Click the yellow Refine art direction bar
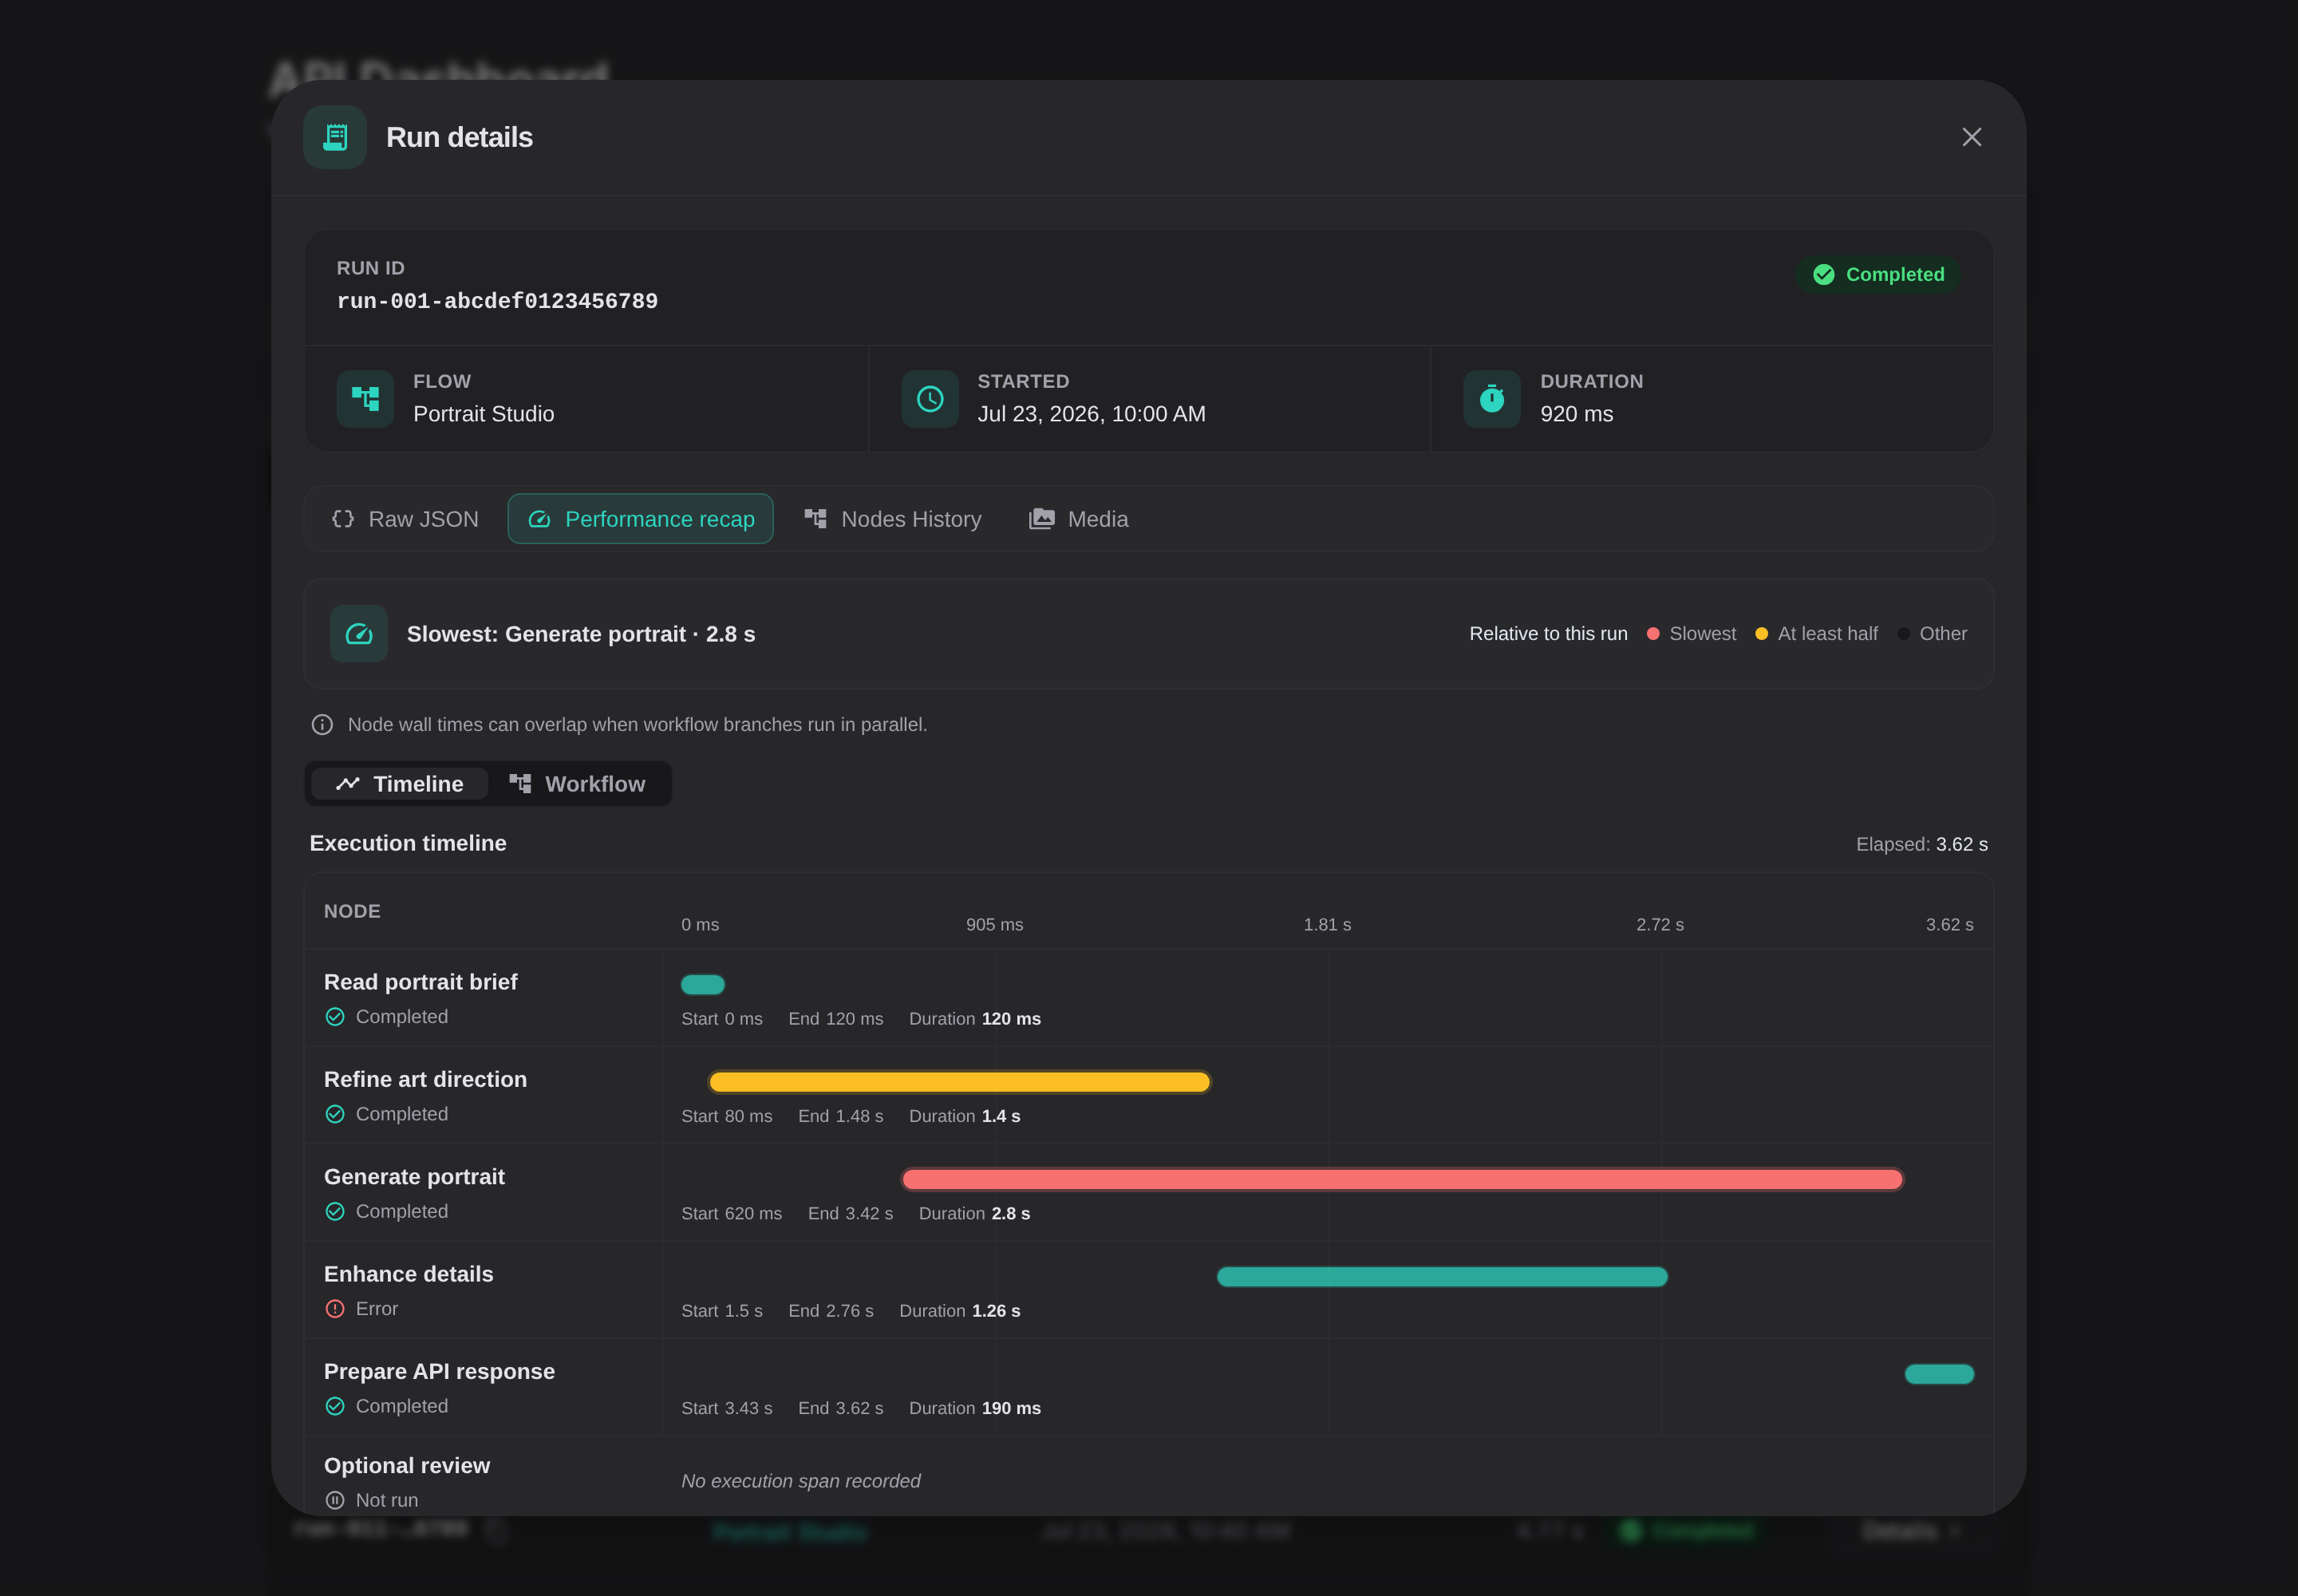Screen dimensions: 2298x1596 pos(959,1082)
